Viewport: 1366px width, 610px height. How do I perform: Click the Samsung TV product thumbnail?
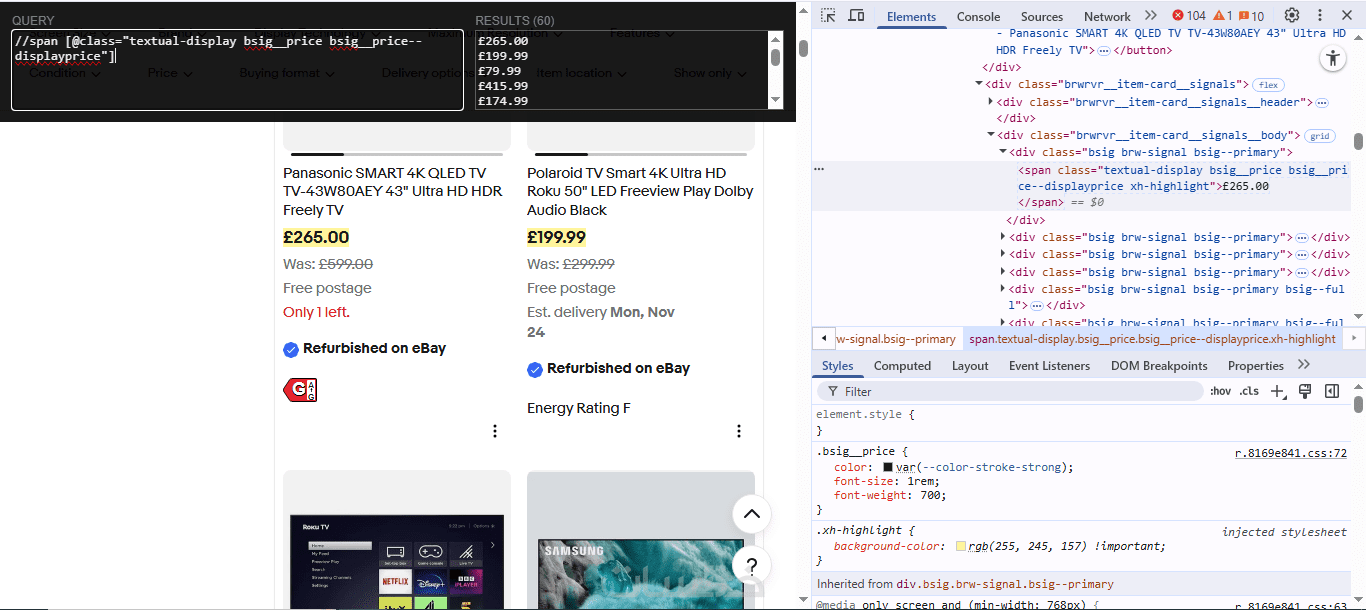(x=640, y=575)
